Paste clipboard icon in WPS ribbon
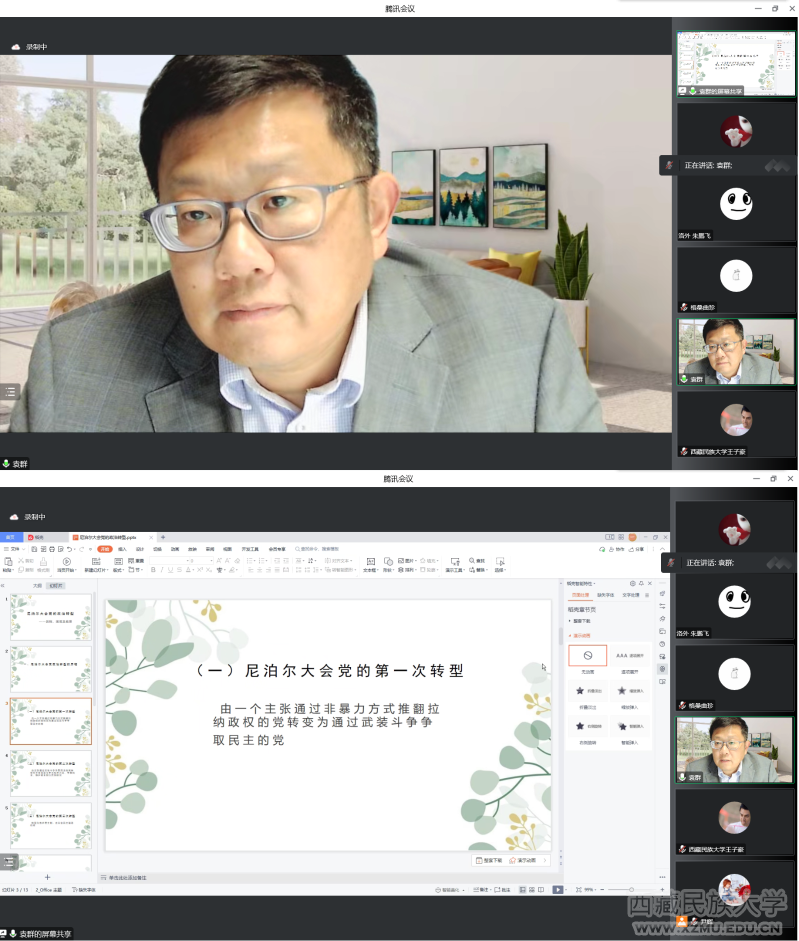 (x=8, y=561)
